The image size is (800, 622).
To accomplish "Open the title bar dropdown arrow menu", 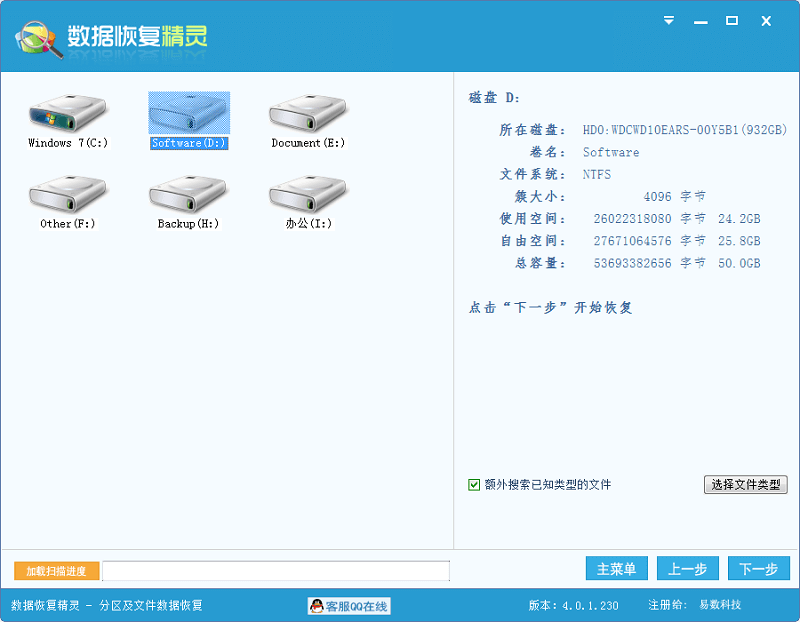I will pyautogui.click(x=667, y=18).
